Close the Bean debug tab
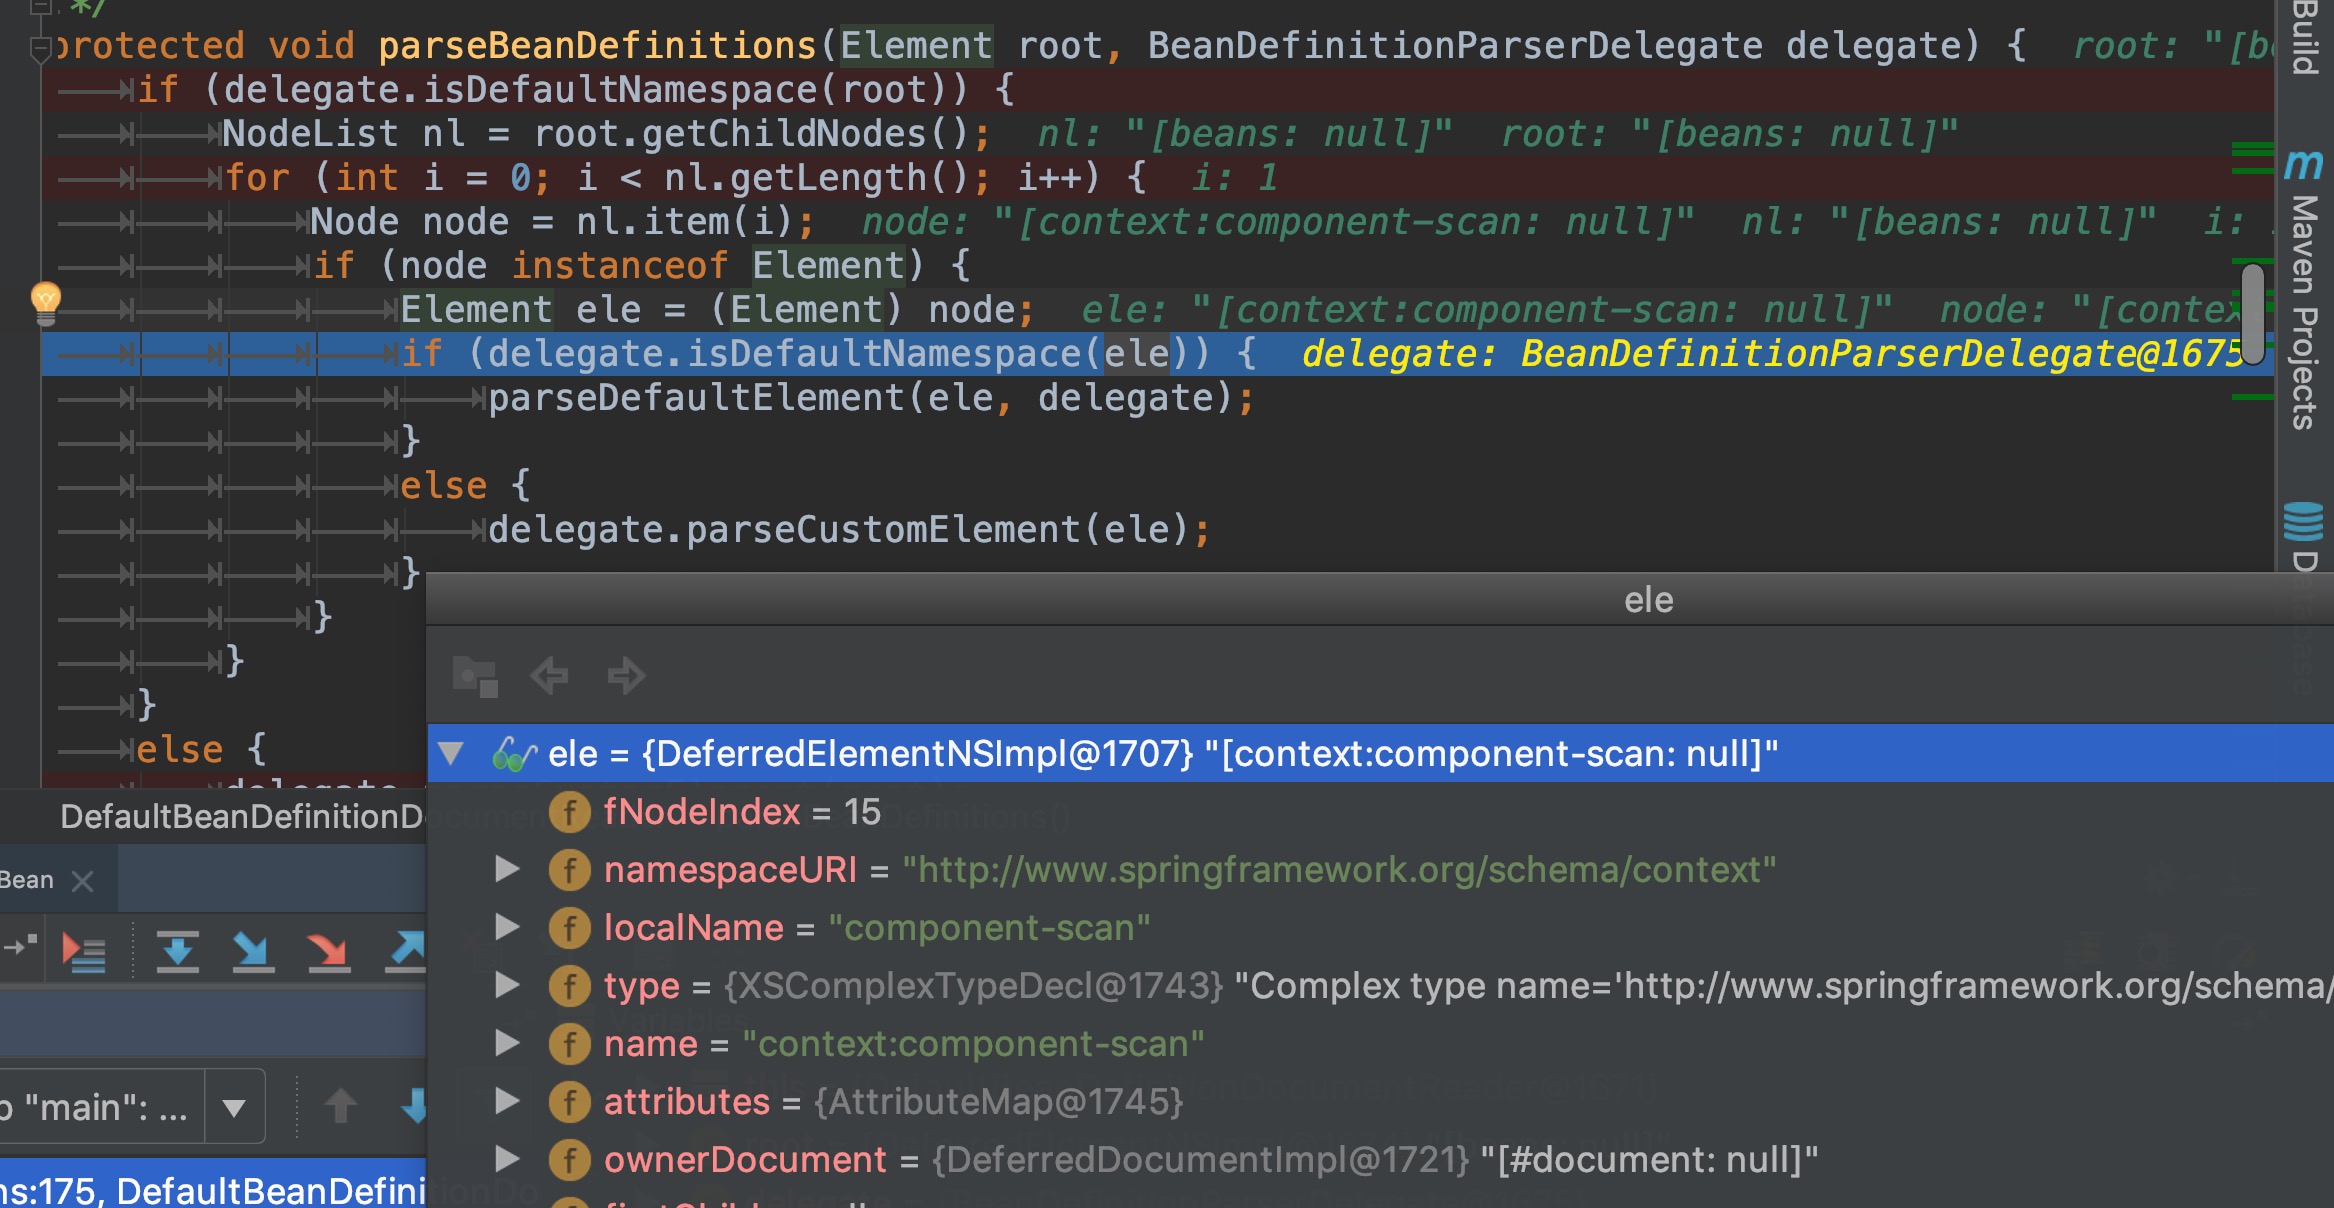This screenshot has height=1208, width=2334. pos(83,881)
